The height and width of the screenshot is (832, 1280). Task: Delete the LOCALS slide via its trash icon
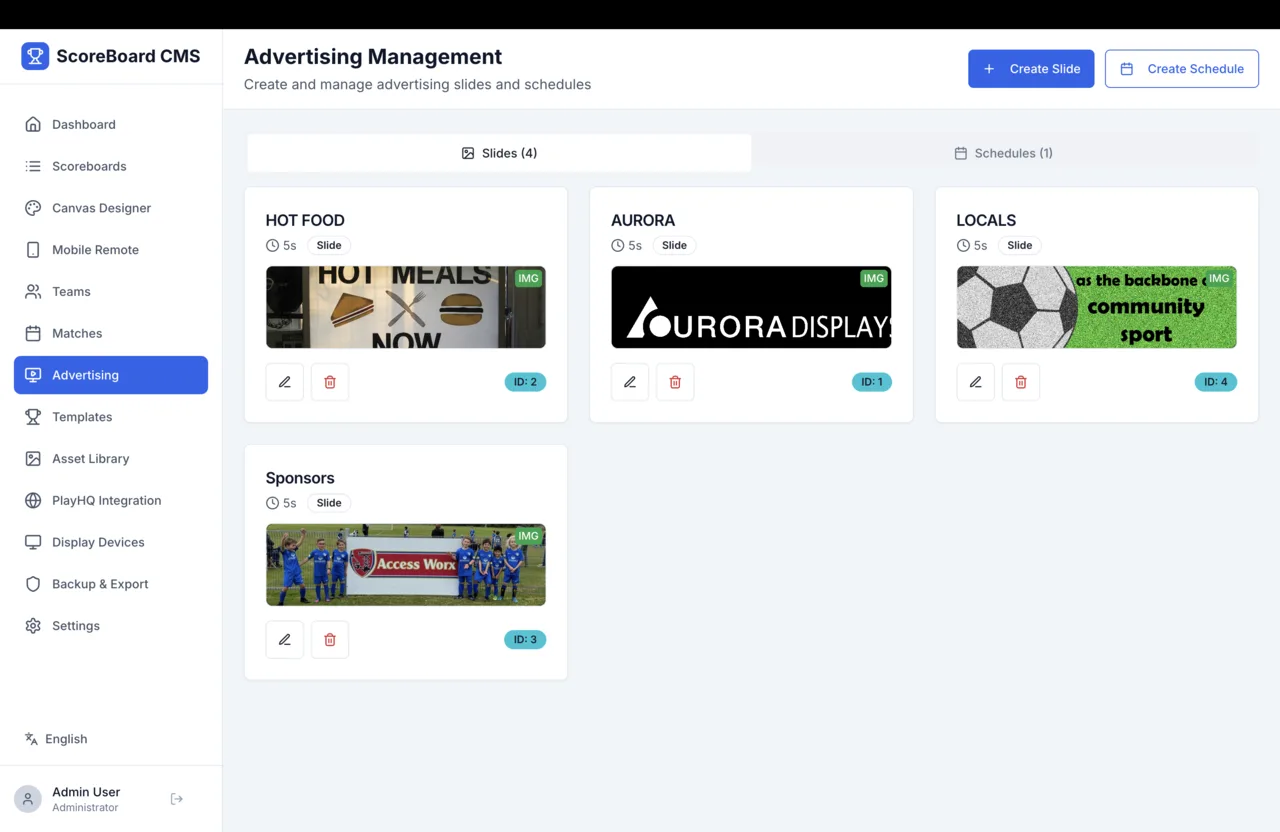click(x=1020, y=381)
